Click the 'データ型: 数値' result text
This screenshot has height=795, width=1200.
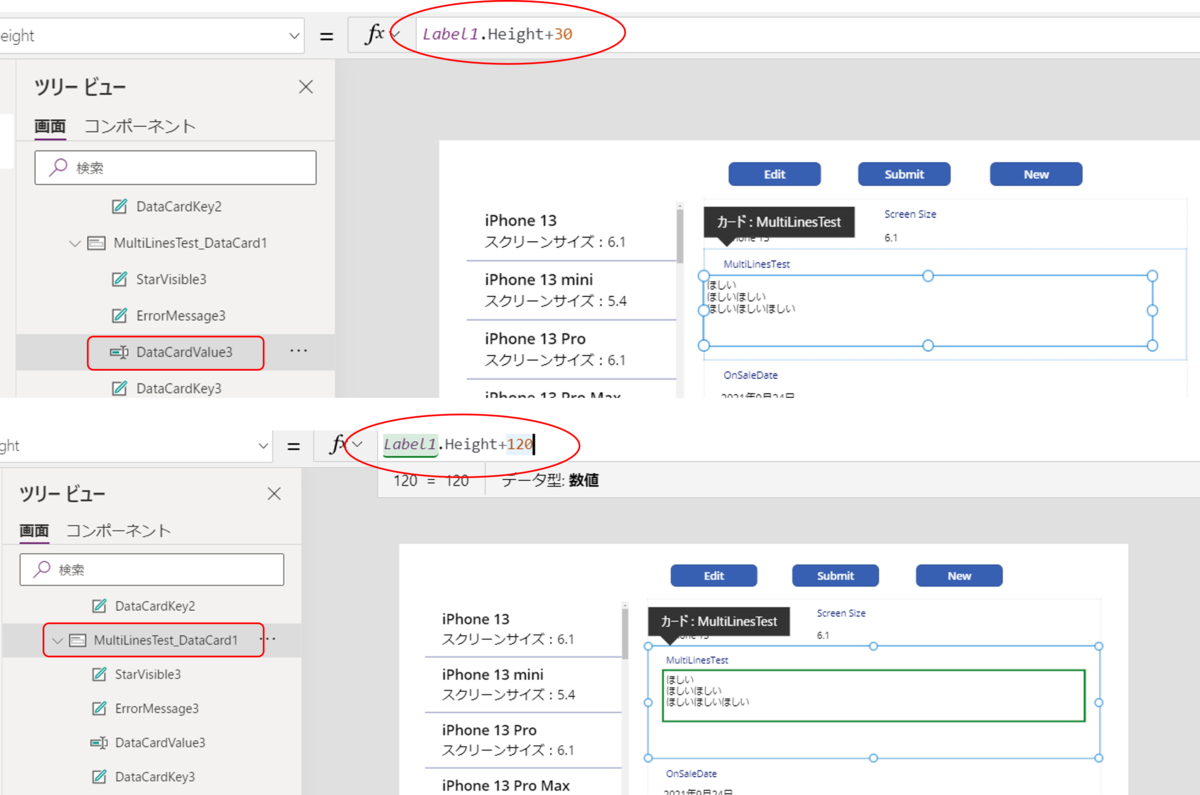[x=550, y=481]
